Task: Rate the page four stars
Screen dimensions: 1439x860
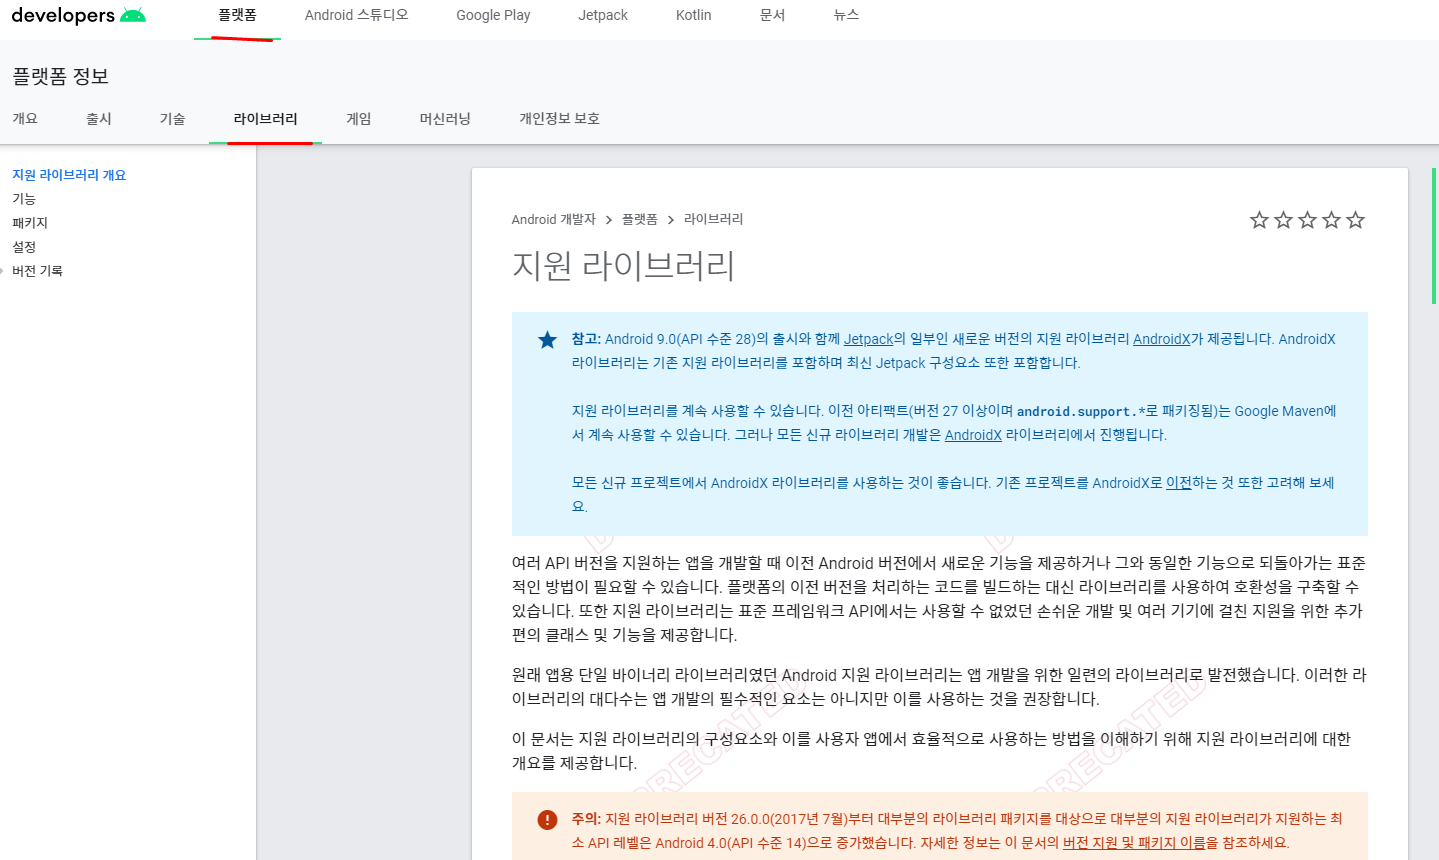Action: (x=1331, y=220)
